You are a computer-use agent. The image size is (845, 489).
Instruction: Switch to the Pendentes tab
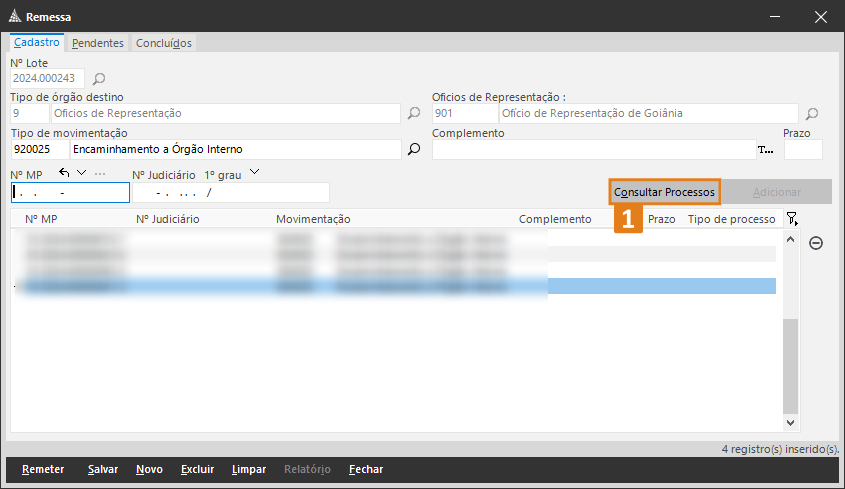98,43
